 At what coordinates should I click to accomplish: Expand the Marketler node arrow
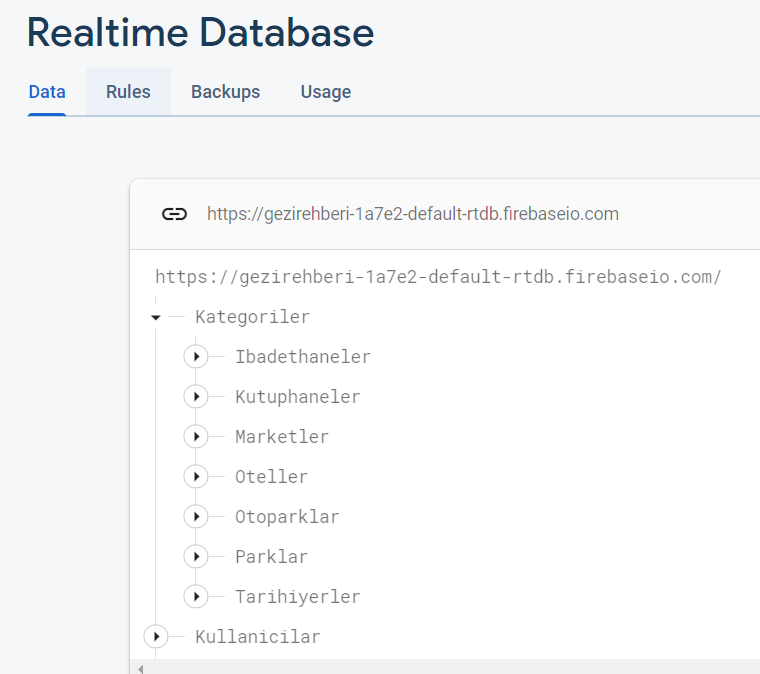click(x=196, y=437)
